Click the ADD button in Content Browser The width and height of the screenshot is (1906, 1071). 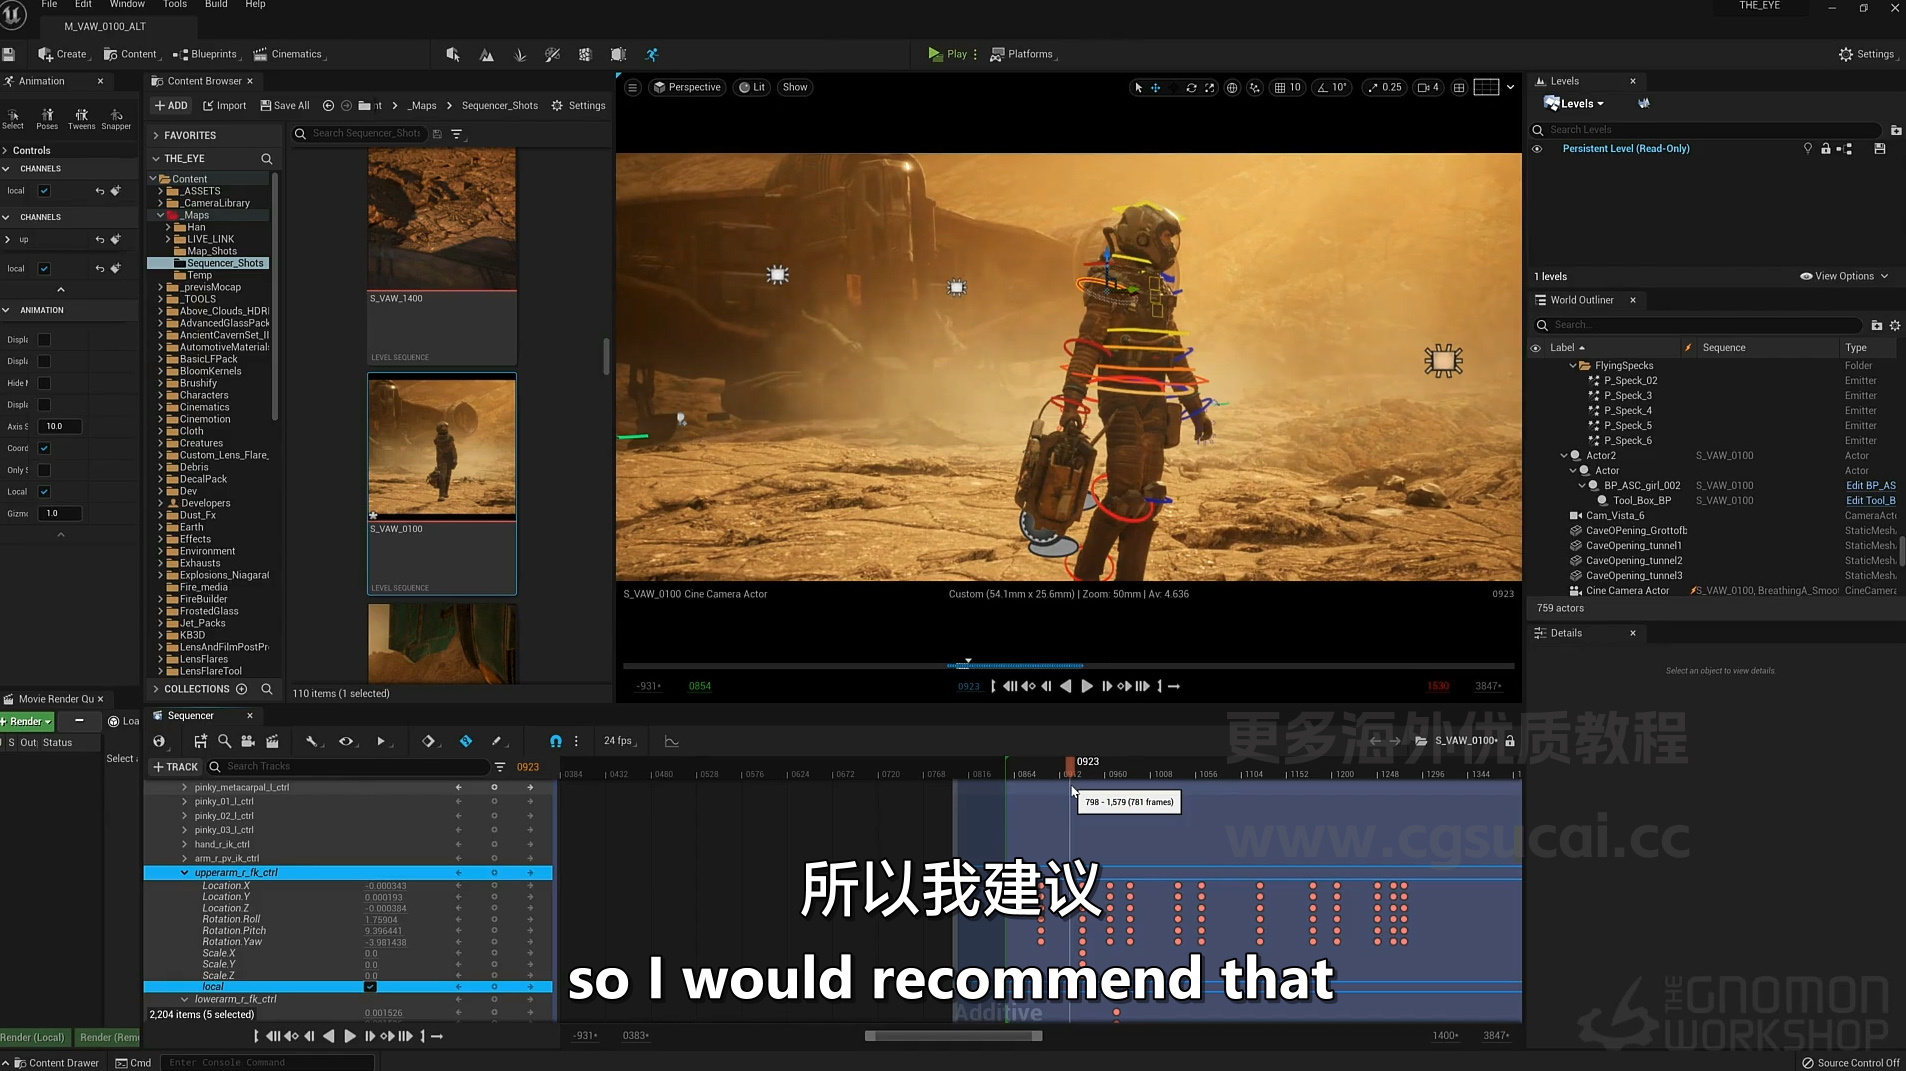(171, 106)
